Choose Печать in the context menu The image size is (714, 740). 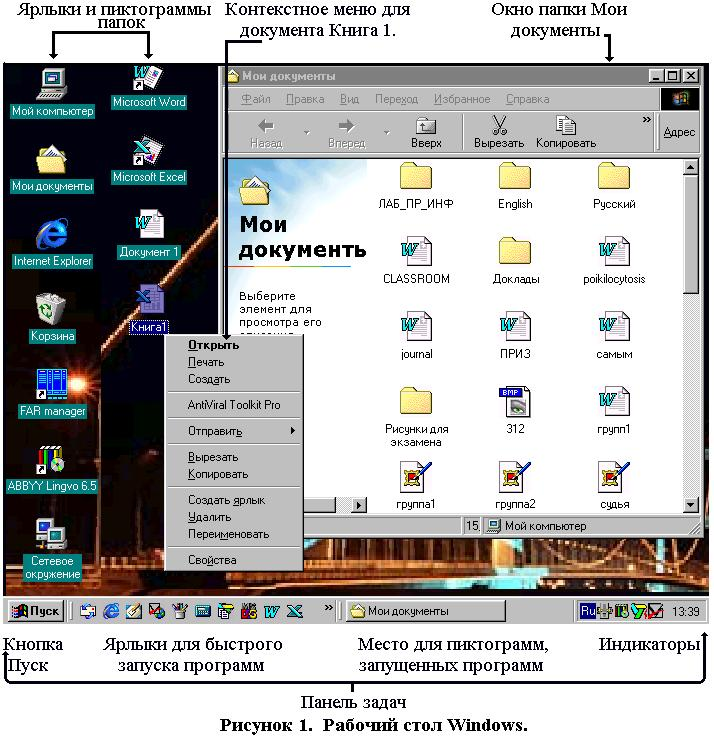point(234,362)
